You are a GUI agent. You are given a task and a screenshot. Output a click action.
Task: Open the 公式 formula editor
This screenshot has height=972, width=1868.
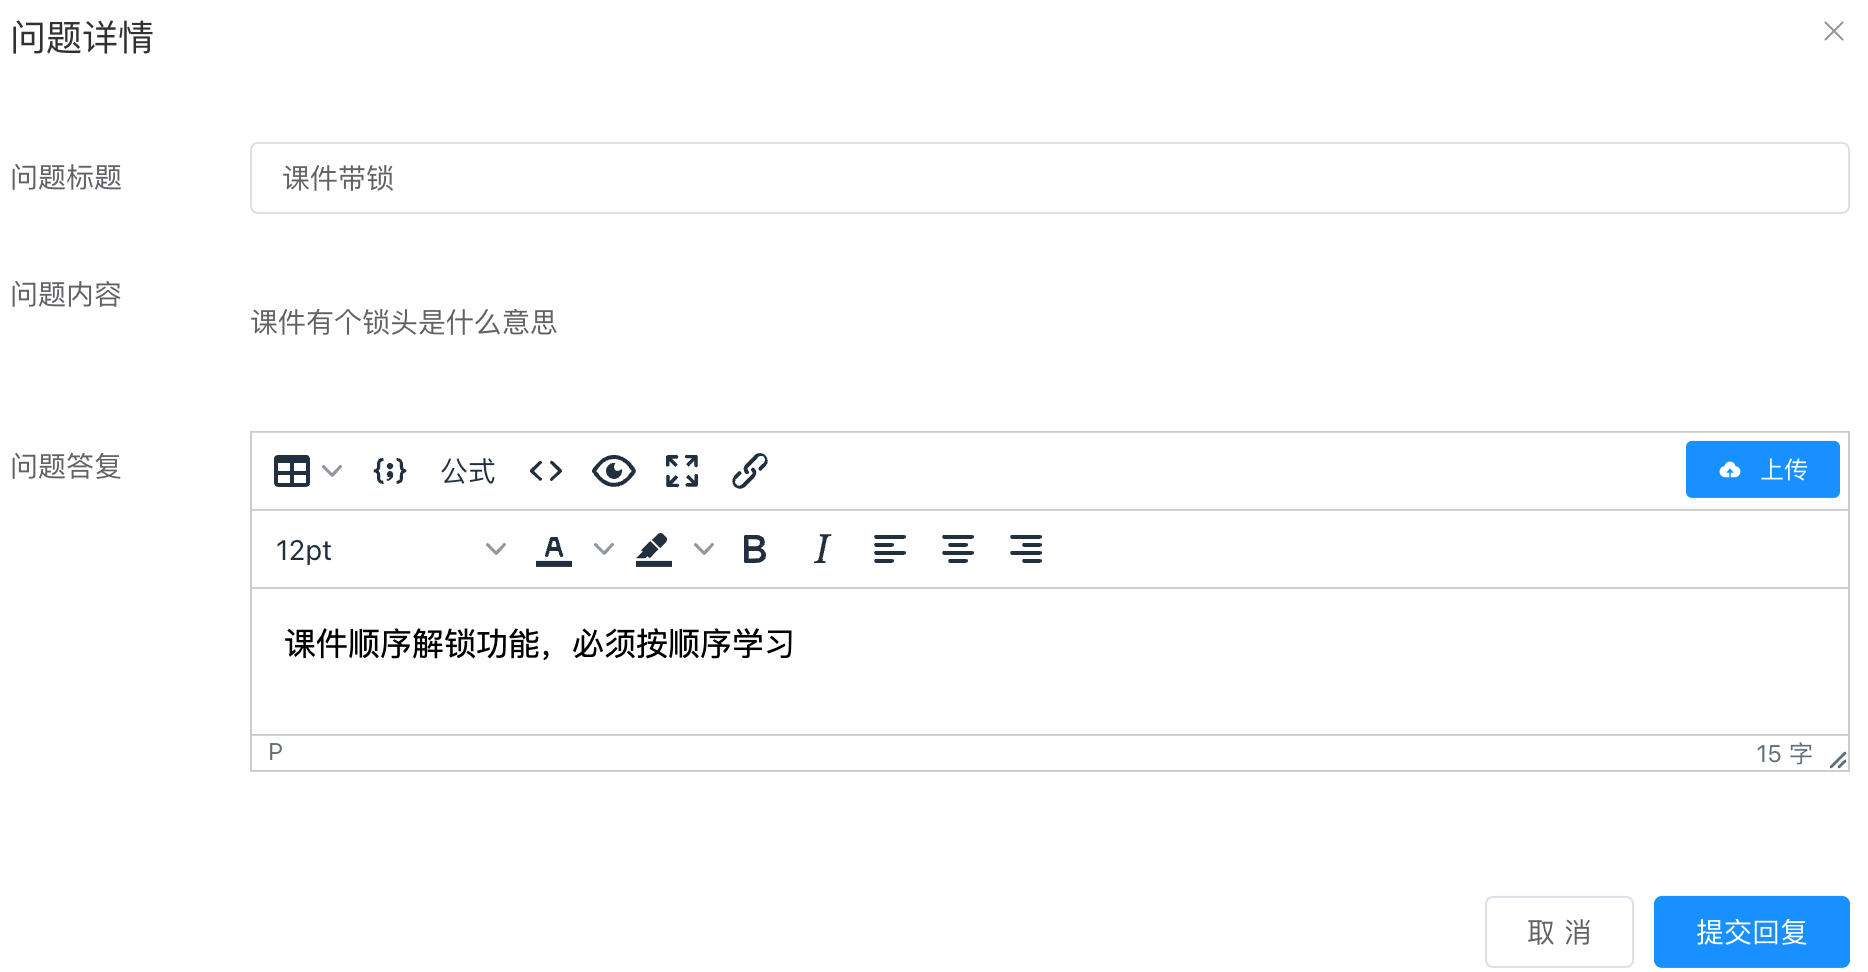point(468,471)
